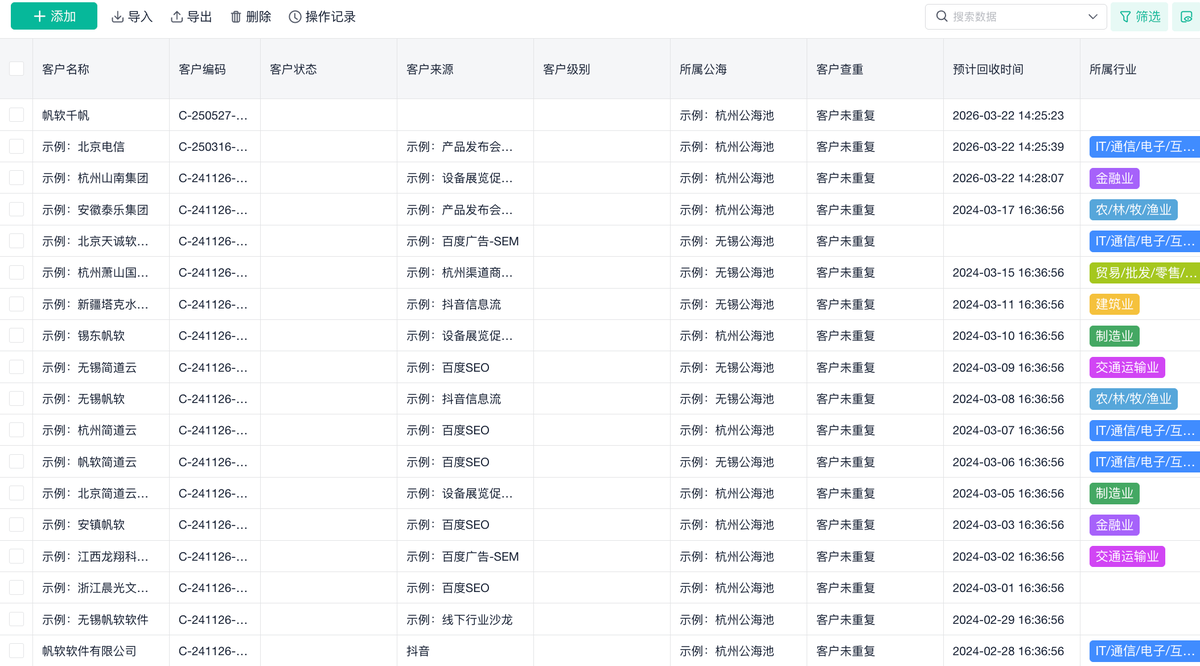Open customer 示例：北京电信
Screen dimensions: 1200x666
(x=83, y=146)
